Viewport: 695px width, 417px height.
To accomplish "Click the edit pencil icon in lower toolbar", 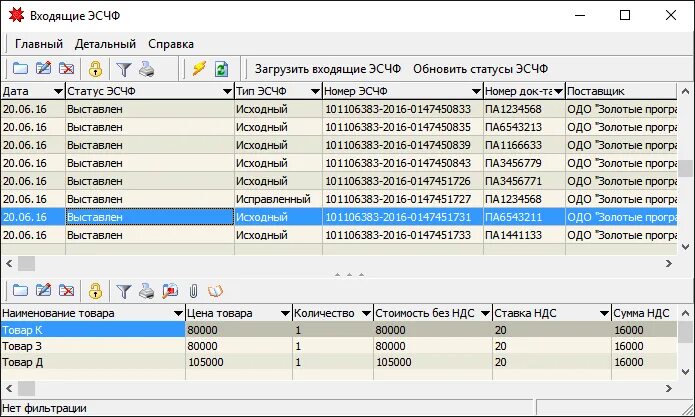I will (x=43, y=291).
